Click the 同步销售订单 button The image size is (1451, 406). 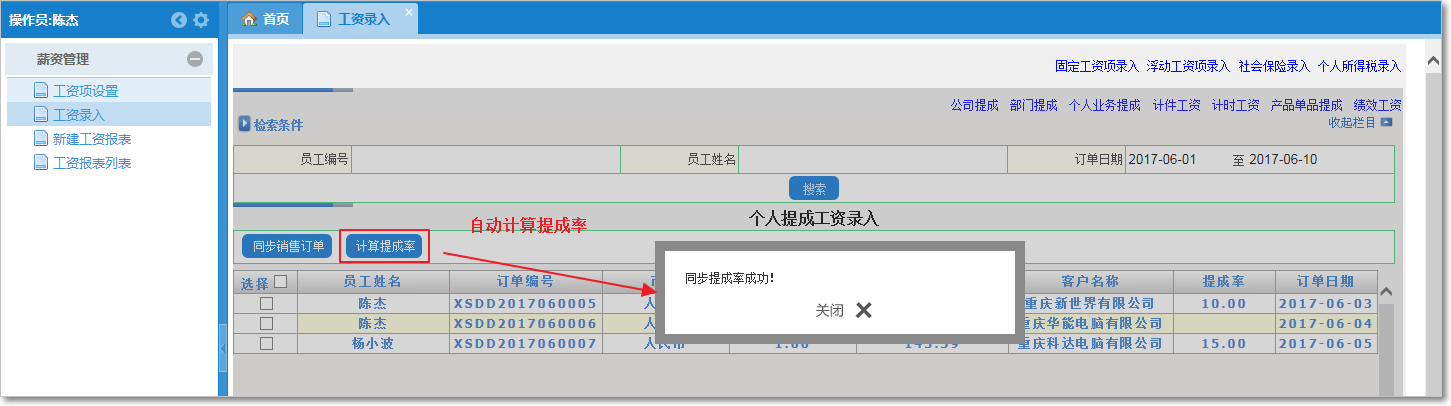pyautogui.click(x=288, y=246)
